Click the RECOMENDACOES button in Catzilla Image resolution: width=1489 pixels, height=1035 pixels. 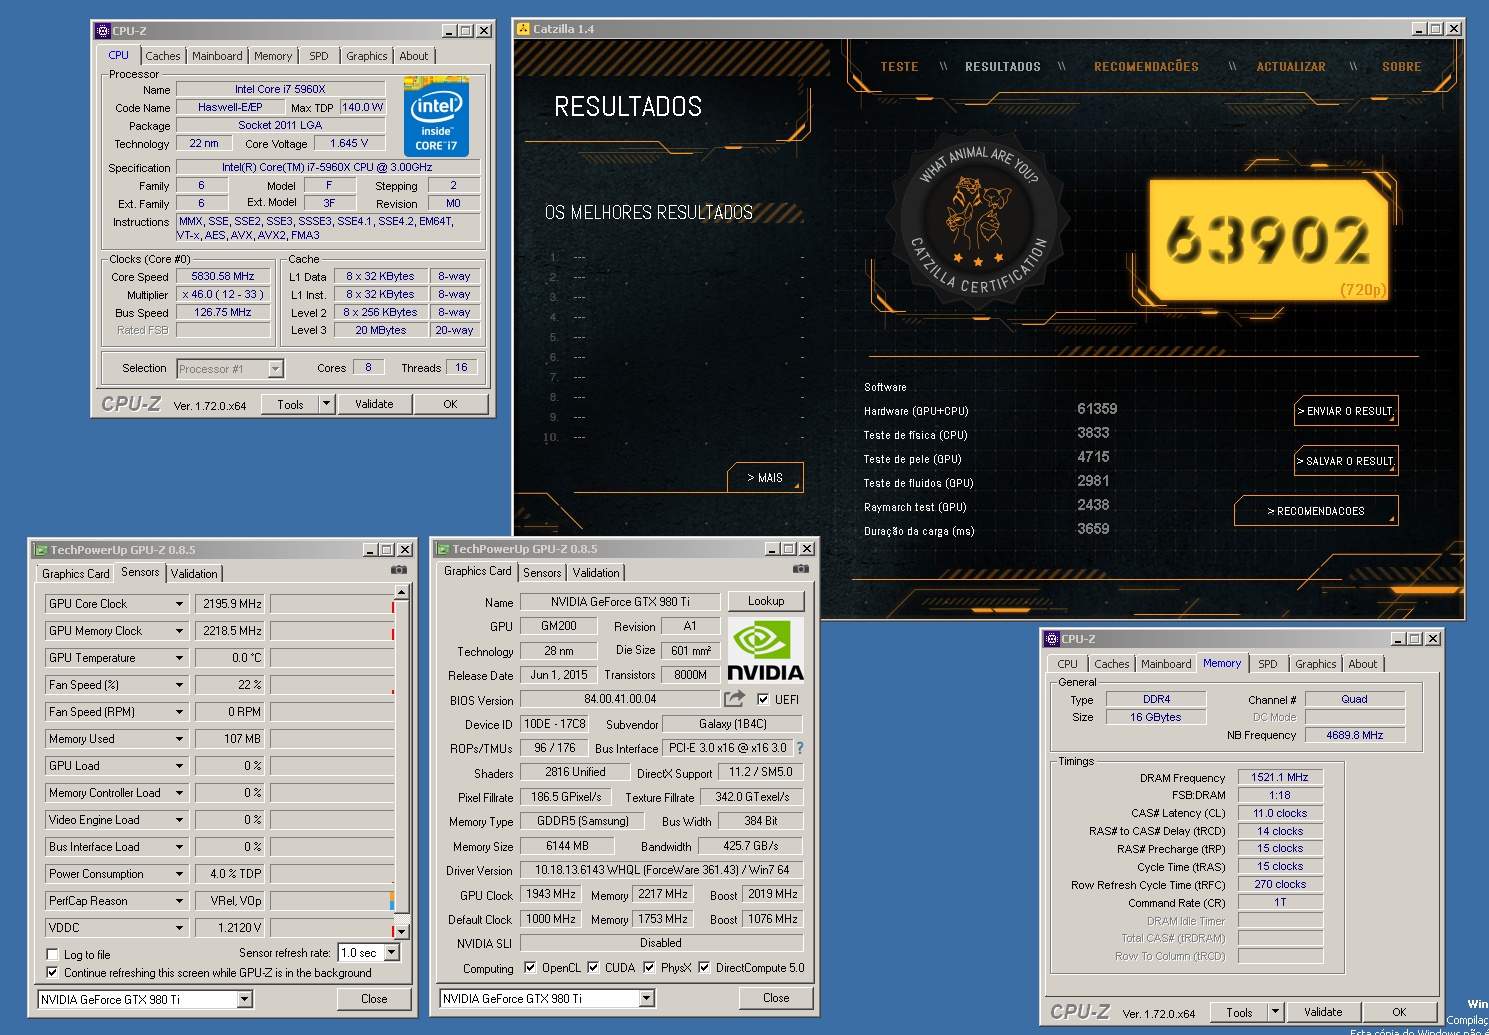pos(1316,511)
